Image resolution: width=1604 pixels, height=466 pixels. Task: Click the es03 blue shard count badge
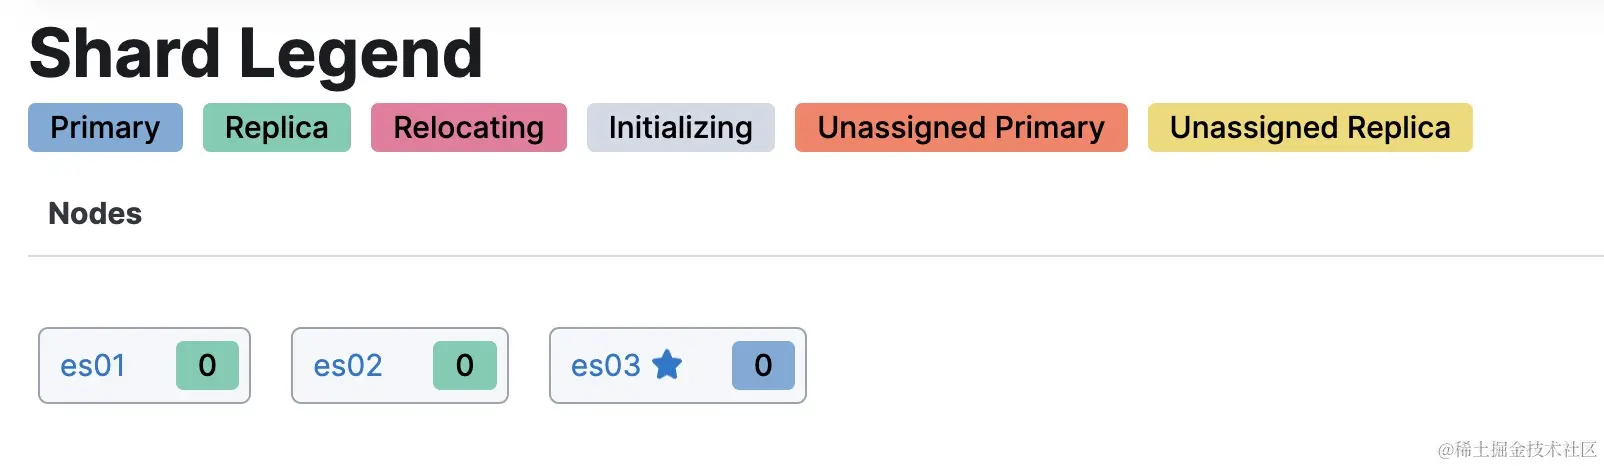[x=763, y=365]
